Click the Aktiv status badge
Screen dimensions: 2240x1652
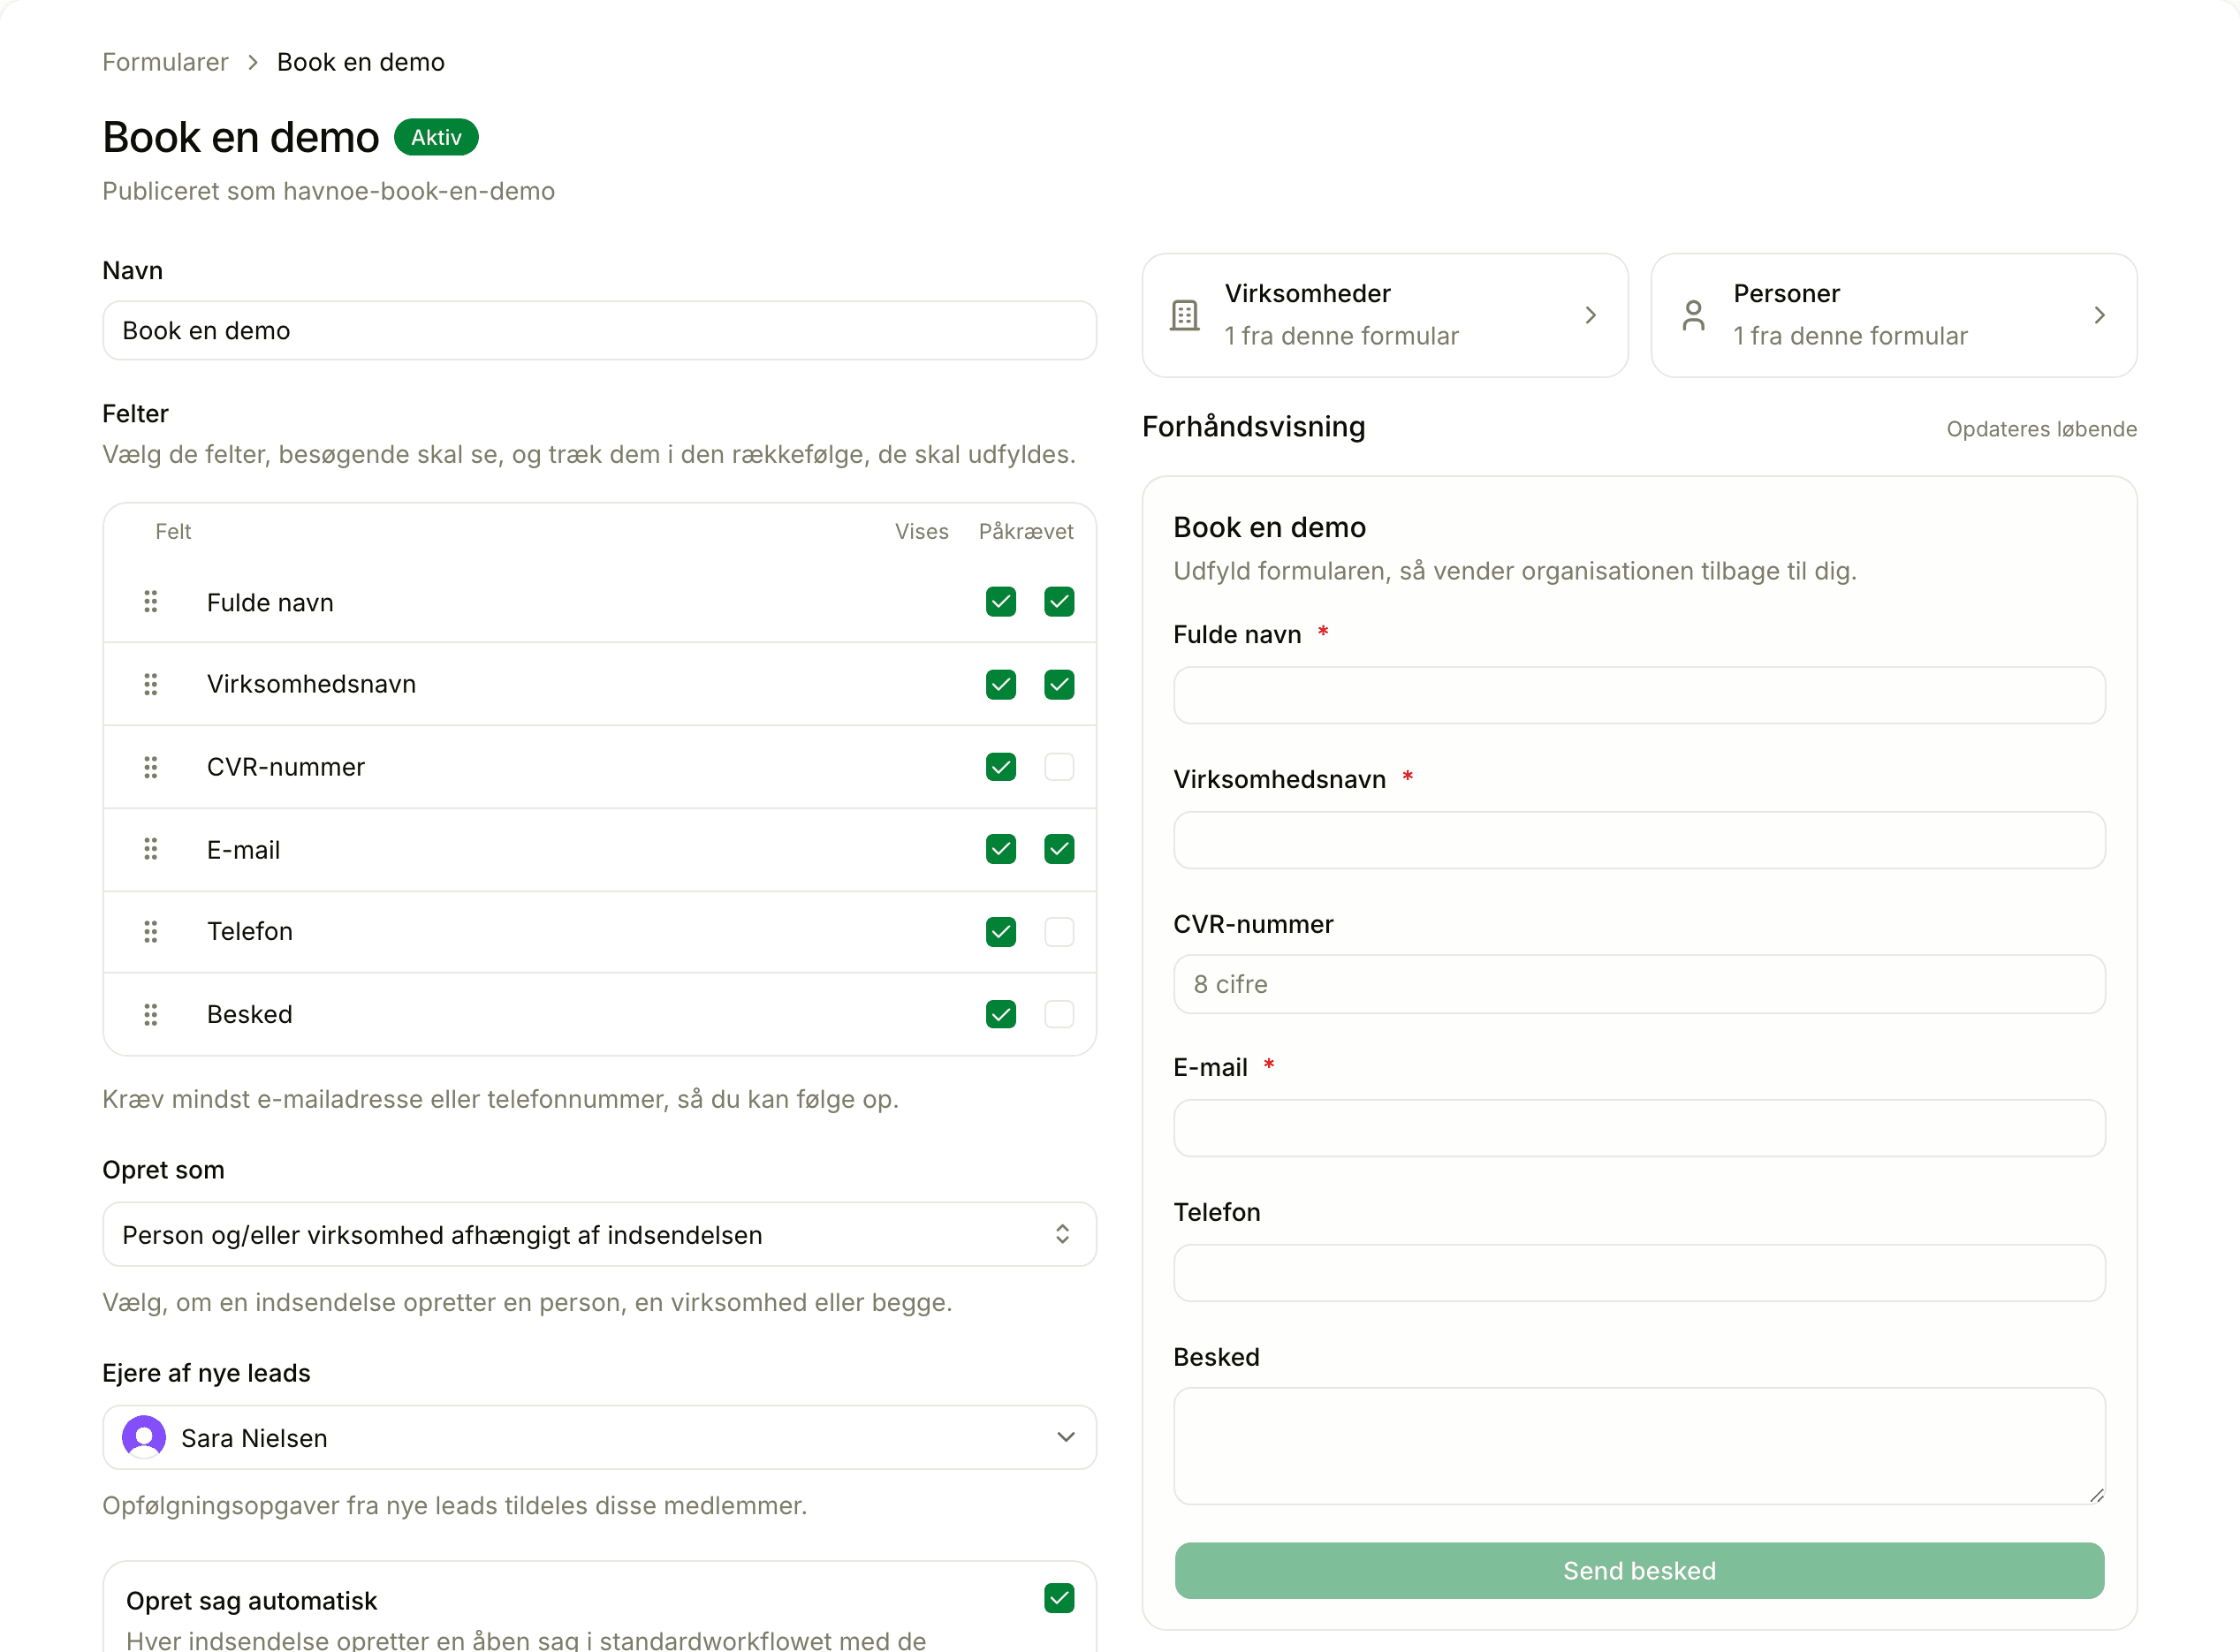point(436,137)
